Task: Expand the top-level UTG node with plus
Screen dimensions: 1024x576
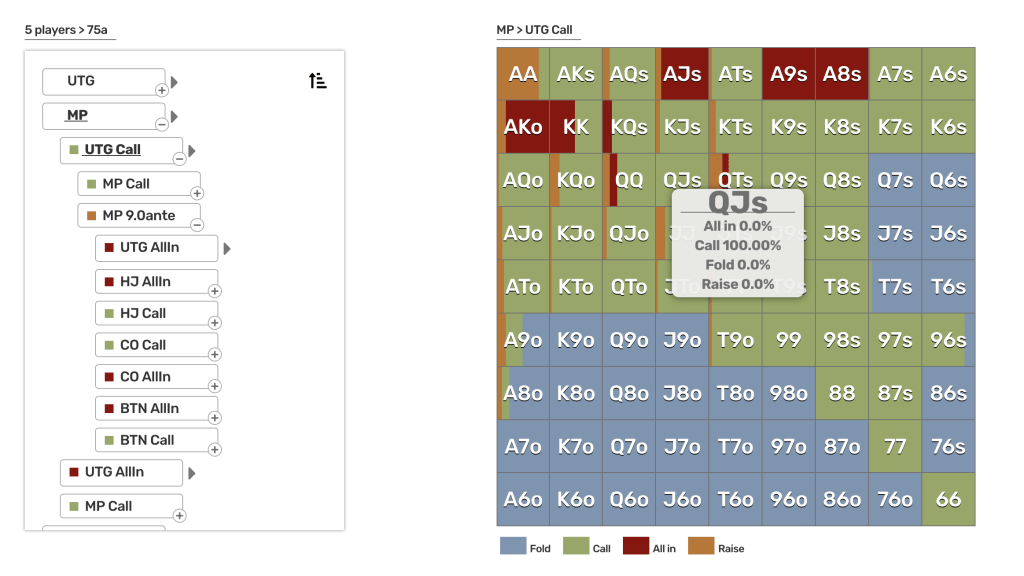Action: coord(161,90)
